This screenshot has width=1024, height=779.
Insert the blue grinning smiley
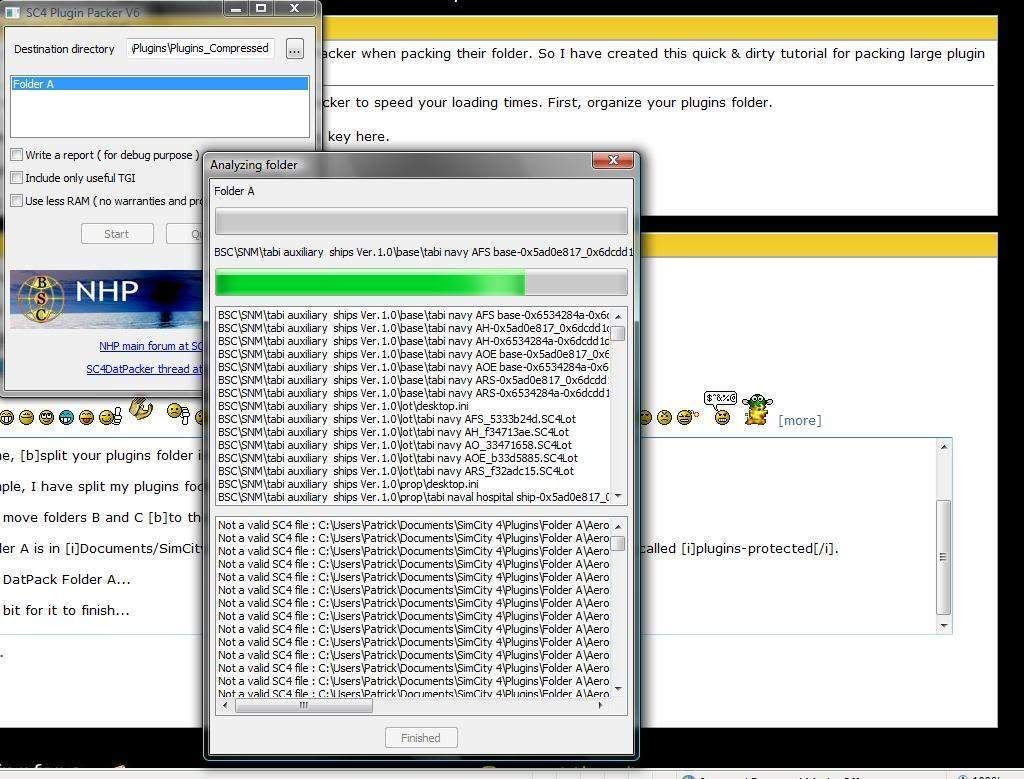pyautogui.click(x=66, y=417)
